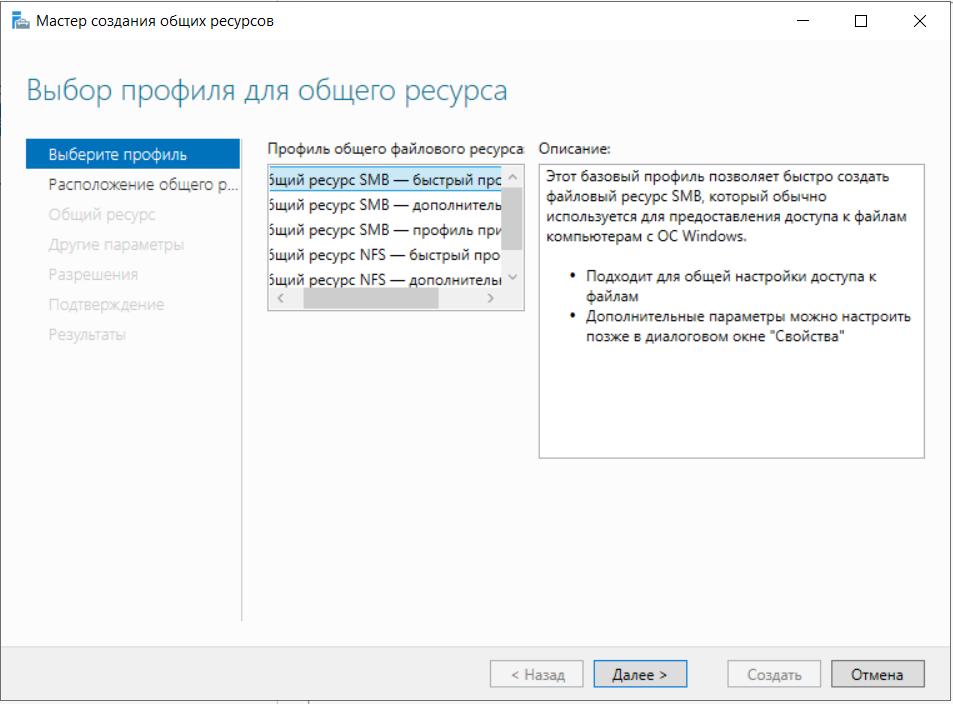The height and width of the screenshot is (704, 953).
Task: Click the vertical scrollbar thumb of list
Action: pyautogui.click(x=512, y=219)
